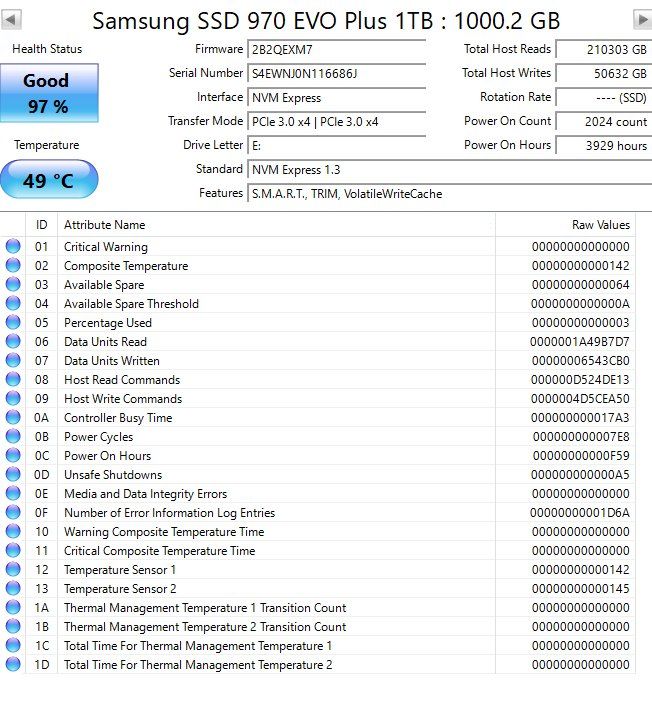652x715 pixels.
Task: Click the status icon for Temperature Sensor 1
Action: (13, 570)
